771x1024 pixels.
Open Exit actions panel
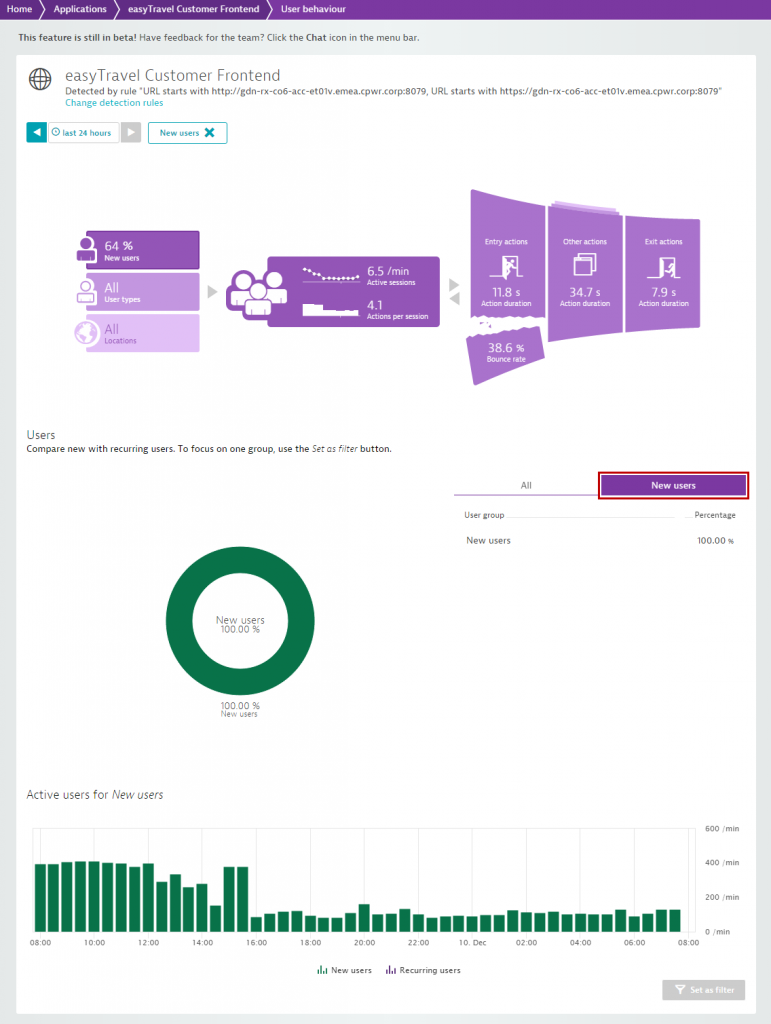[x=663, y=273]
